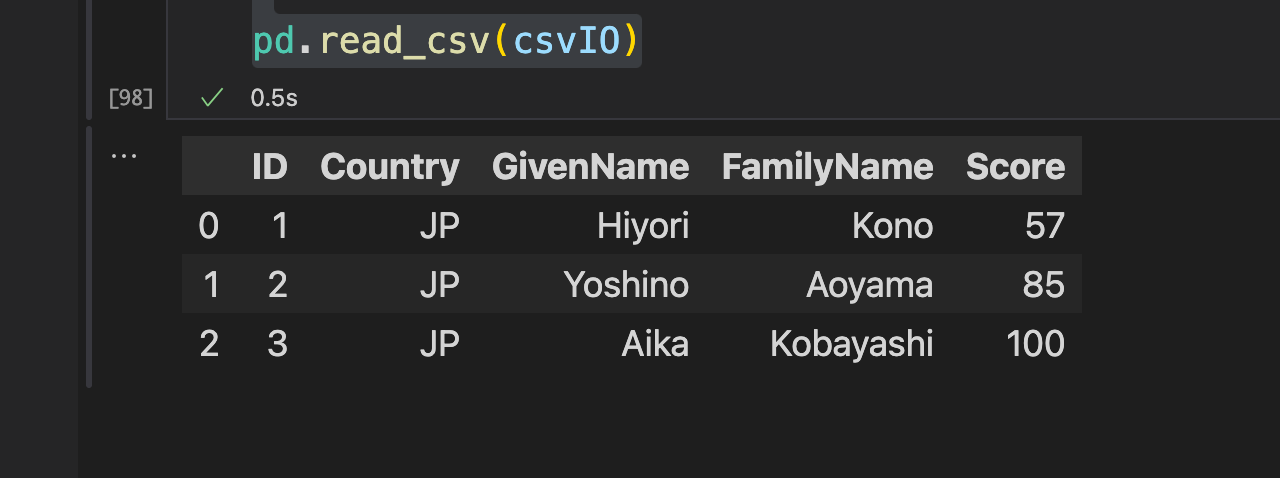This screenshot has height=478, width=1280.
Task: Click the score value 100
Action: [x=1036, y=345]
